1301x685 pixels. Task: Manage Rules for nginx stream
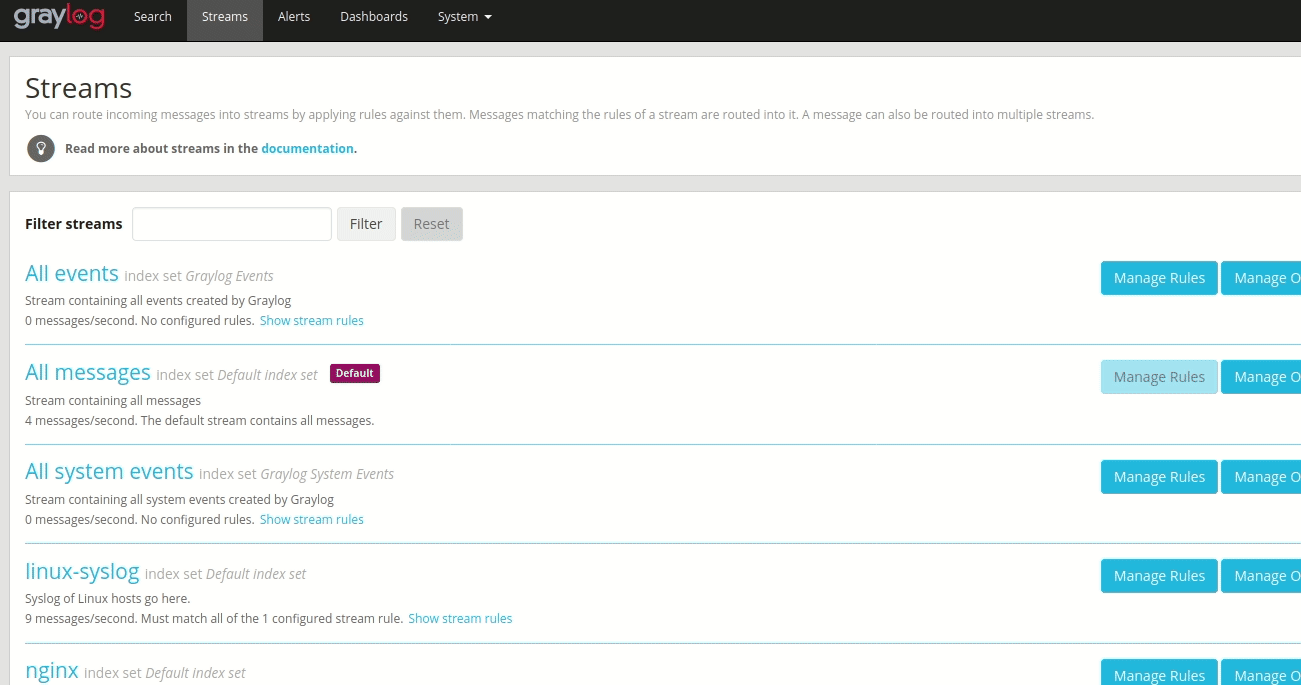[x=1159, y=672]
